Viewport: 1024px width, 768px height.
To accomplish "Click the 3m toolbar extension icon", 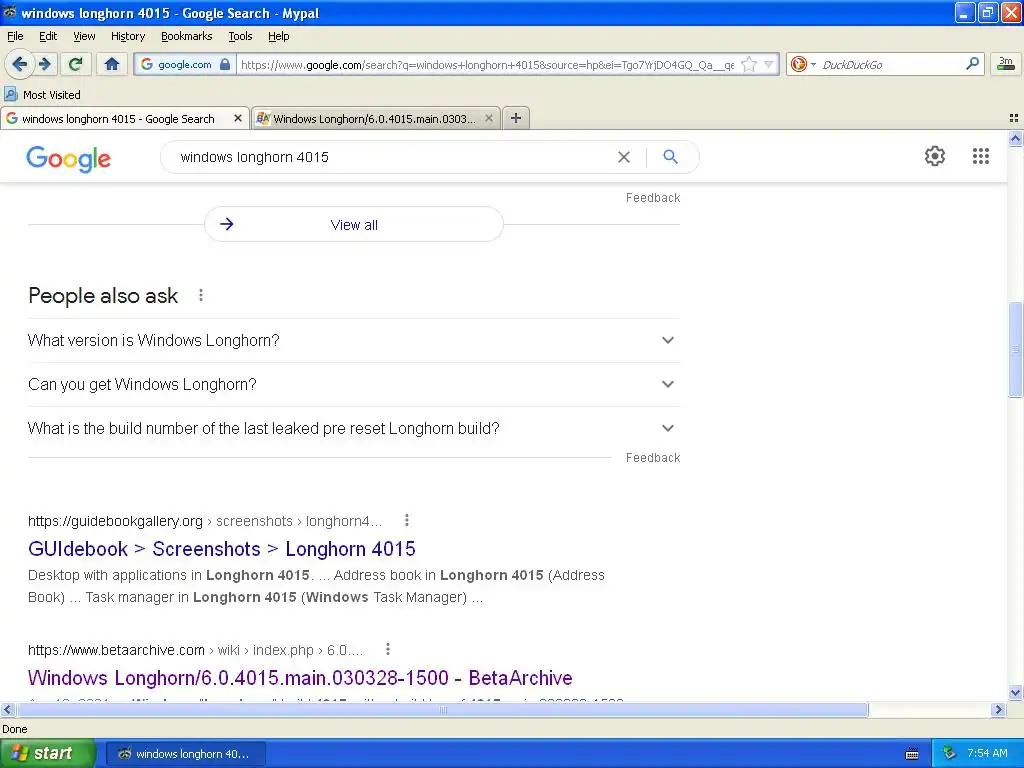I will pos(1006,63).
